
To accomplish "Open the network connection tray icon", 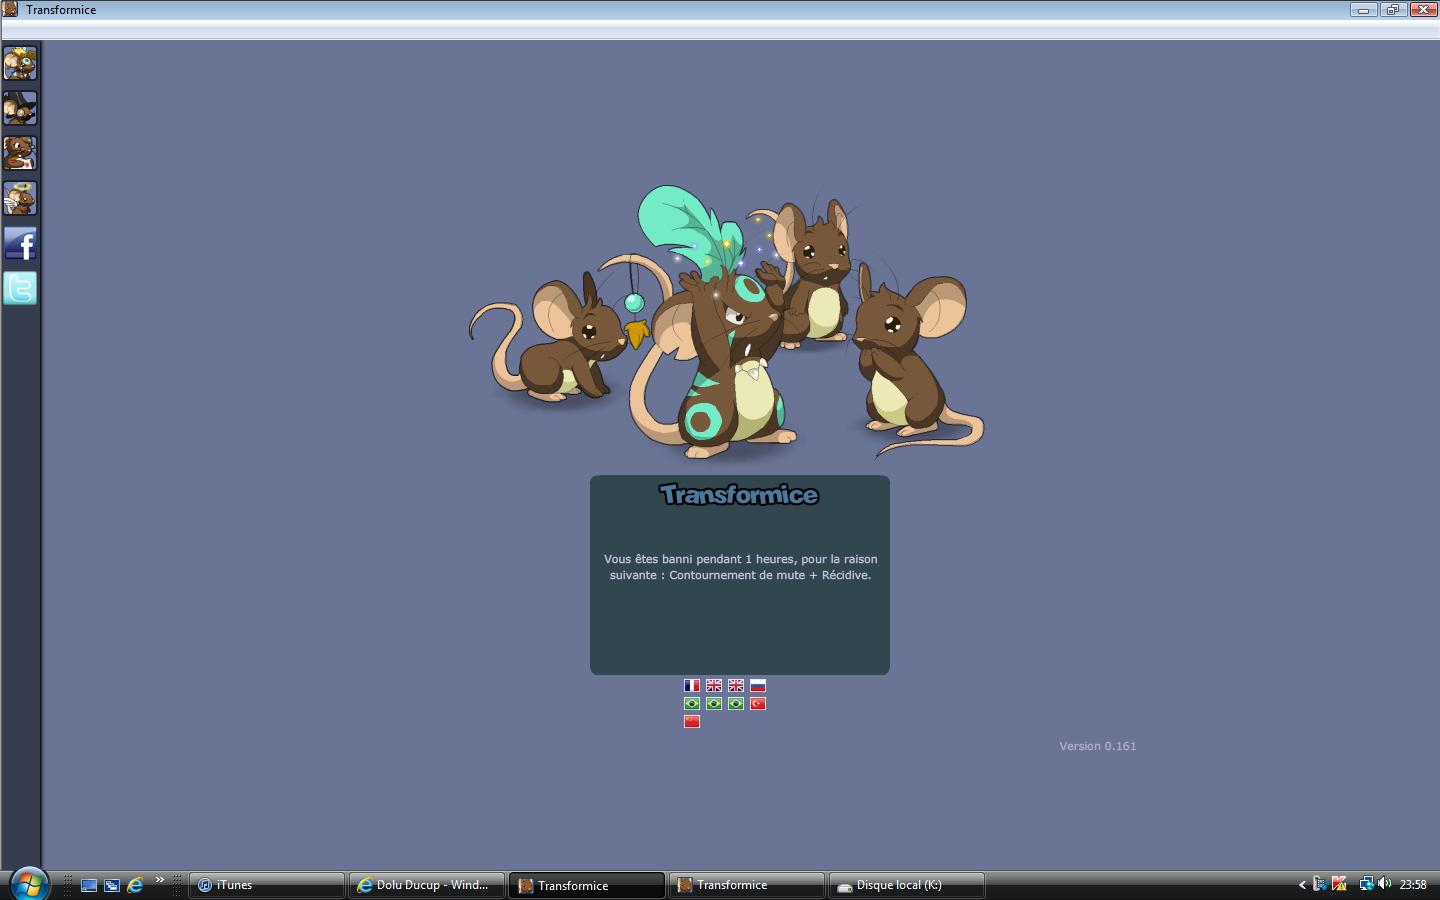I will tap(1366, 884).
